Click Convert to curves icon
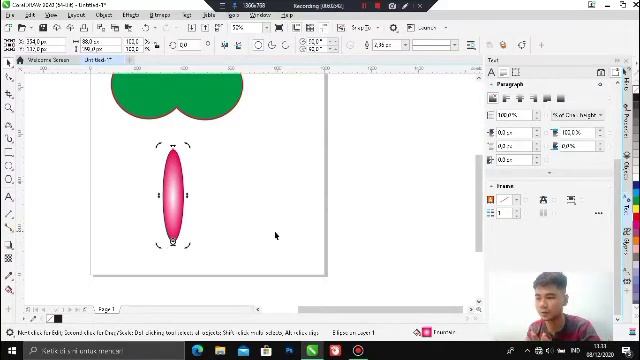 (522, 45)
